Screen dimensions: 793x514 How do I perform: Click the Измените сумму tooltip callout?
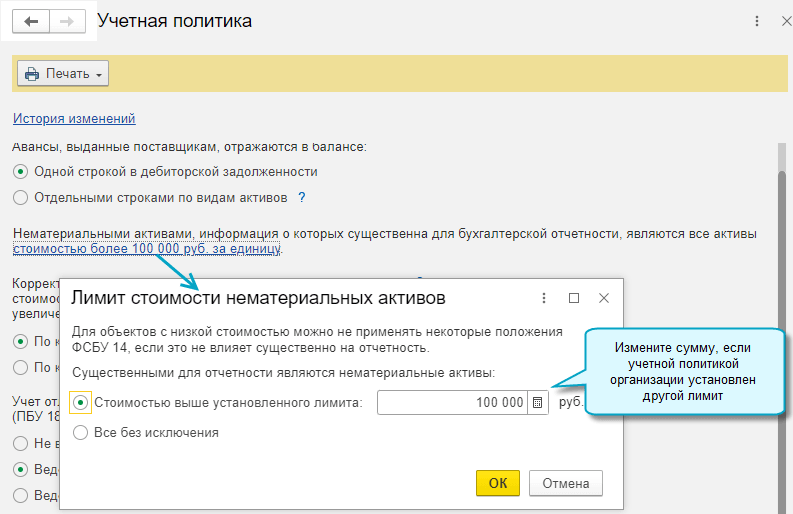(685, 370)
